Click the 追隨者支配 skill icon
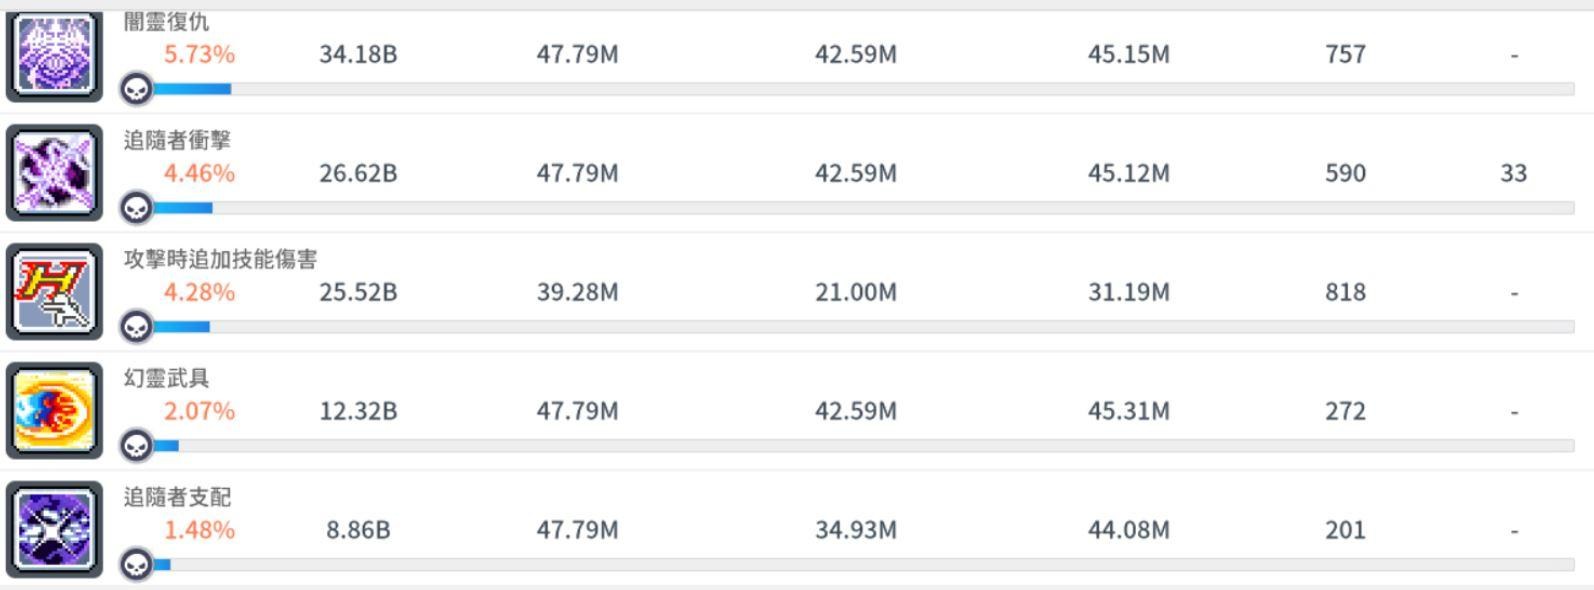1594x590 pixels. click(x=54, y=530)
